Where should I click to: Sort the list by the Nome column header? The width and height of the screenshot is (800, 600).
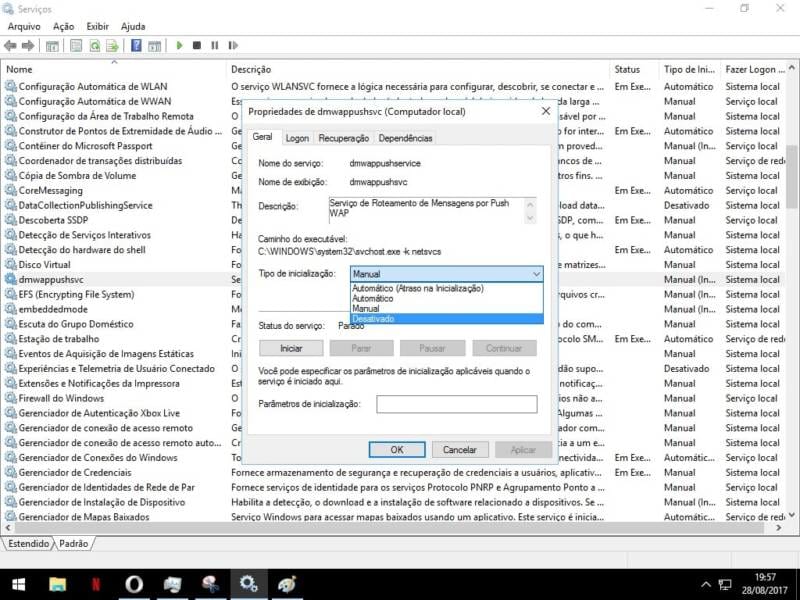114,69
